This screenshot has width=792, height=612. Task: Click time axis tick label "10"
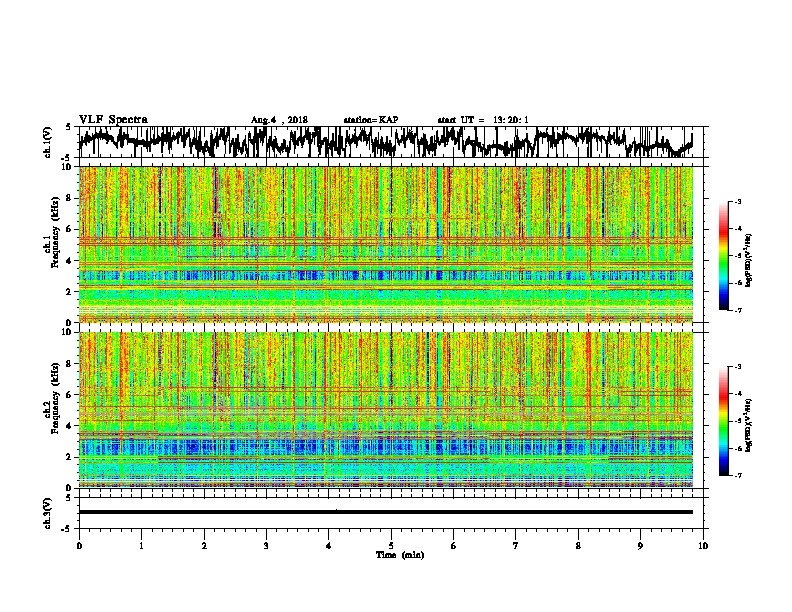[703, 546]
